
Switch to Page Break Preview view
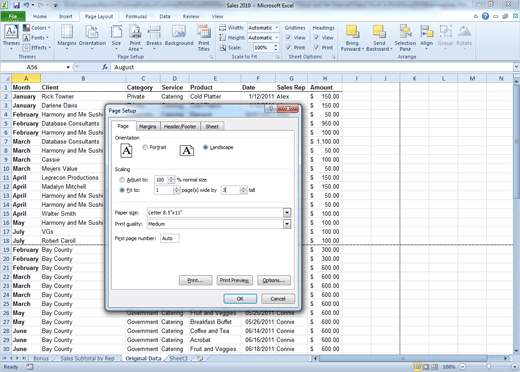pyautogui.click(x=435, y=367)
